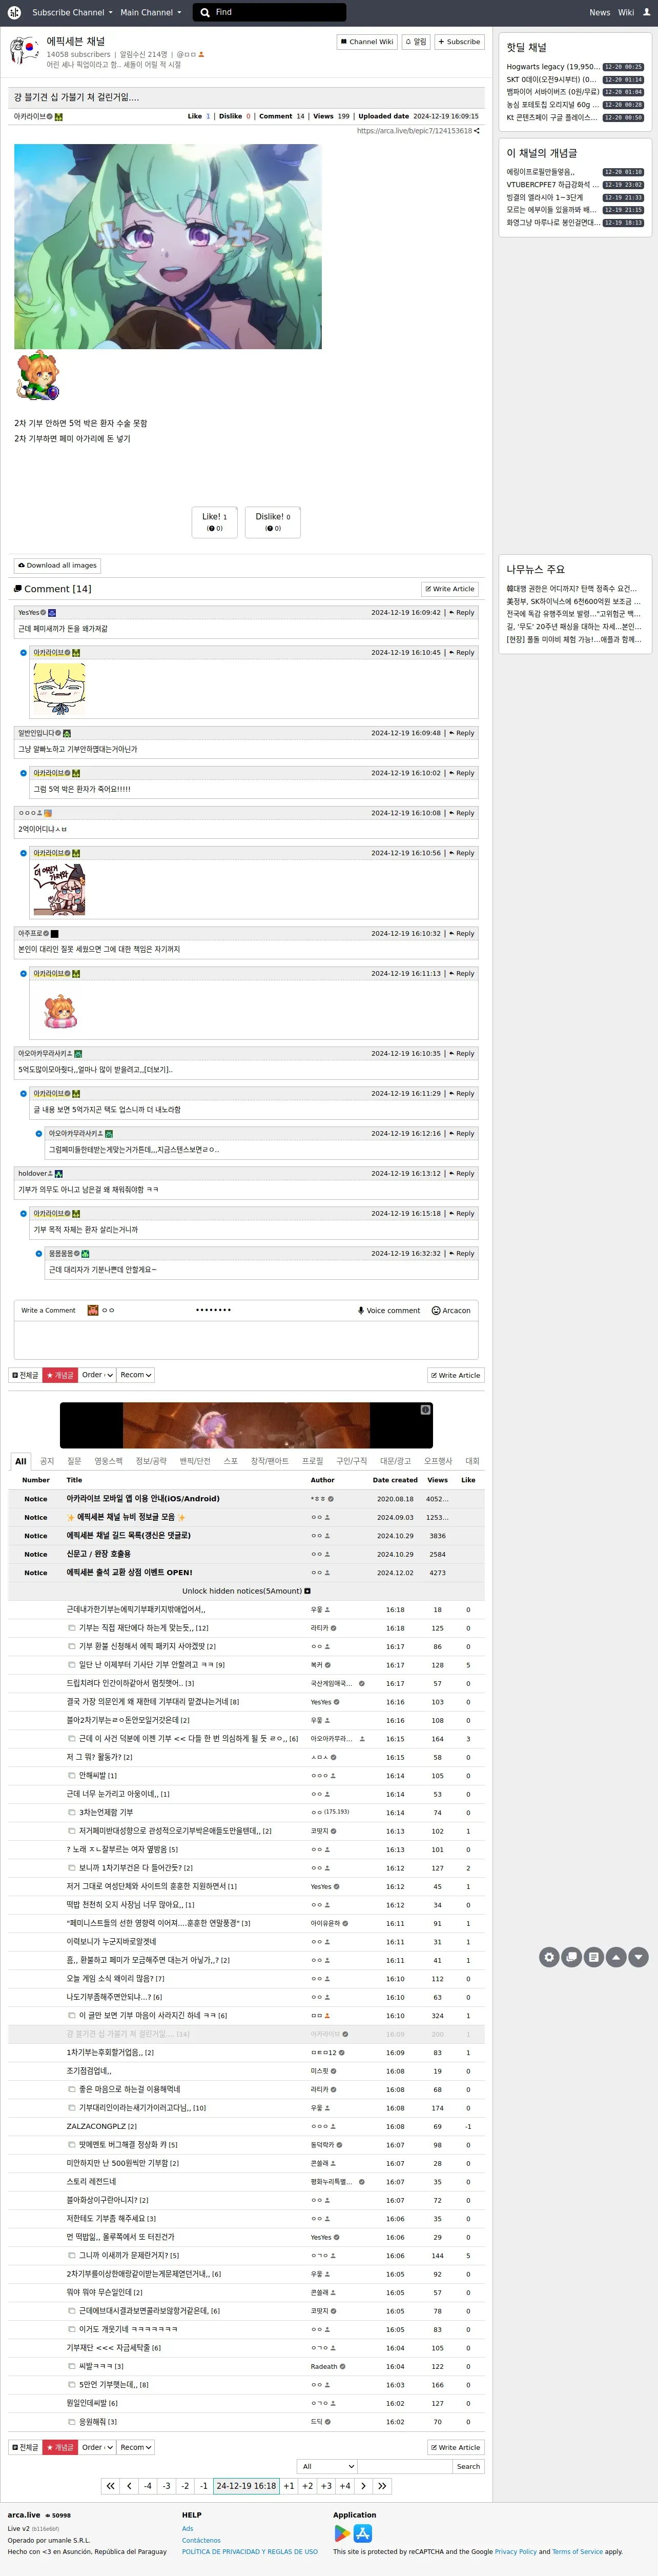Click the bottom article search text field
658x2576 pixels.
click(405, 2467)
